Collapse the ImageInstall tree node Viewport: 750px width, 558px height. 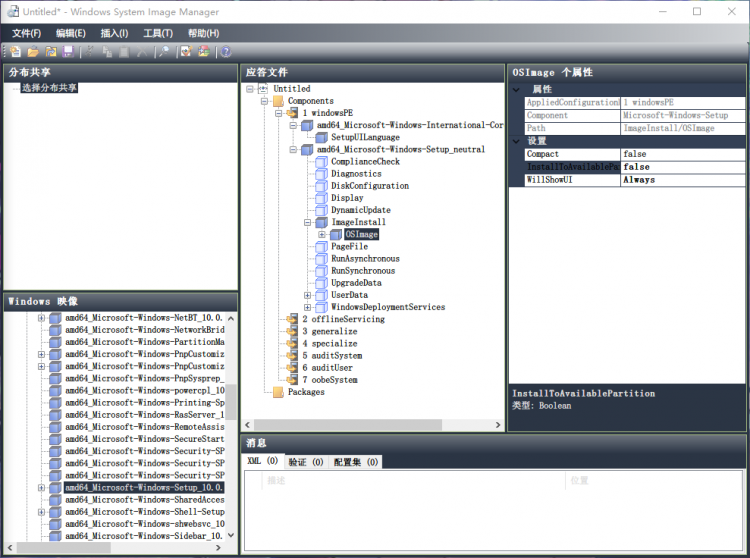(308, 222)
